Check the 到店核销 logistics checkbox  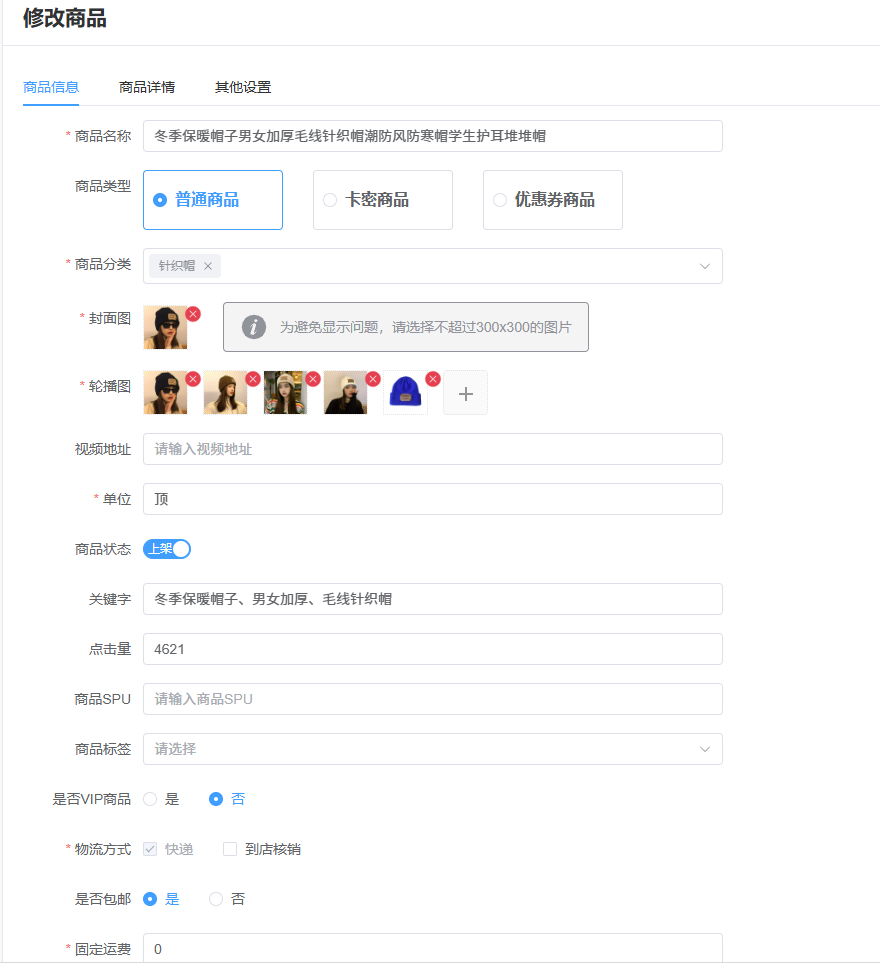coord(230,849)
